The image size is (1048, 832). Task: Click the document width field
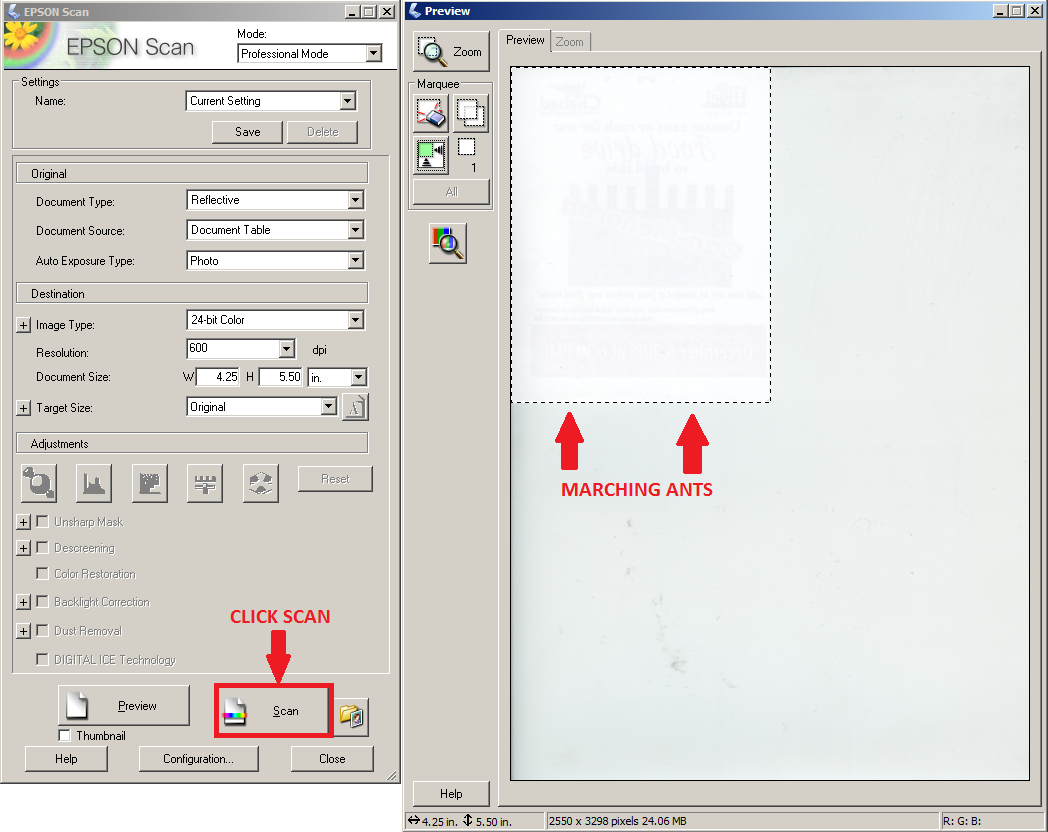[217, 377]
